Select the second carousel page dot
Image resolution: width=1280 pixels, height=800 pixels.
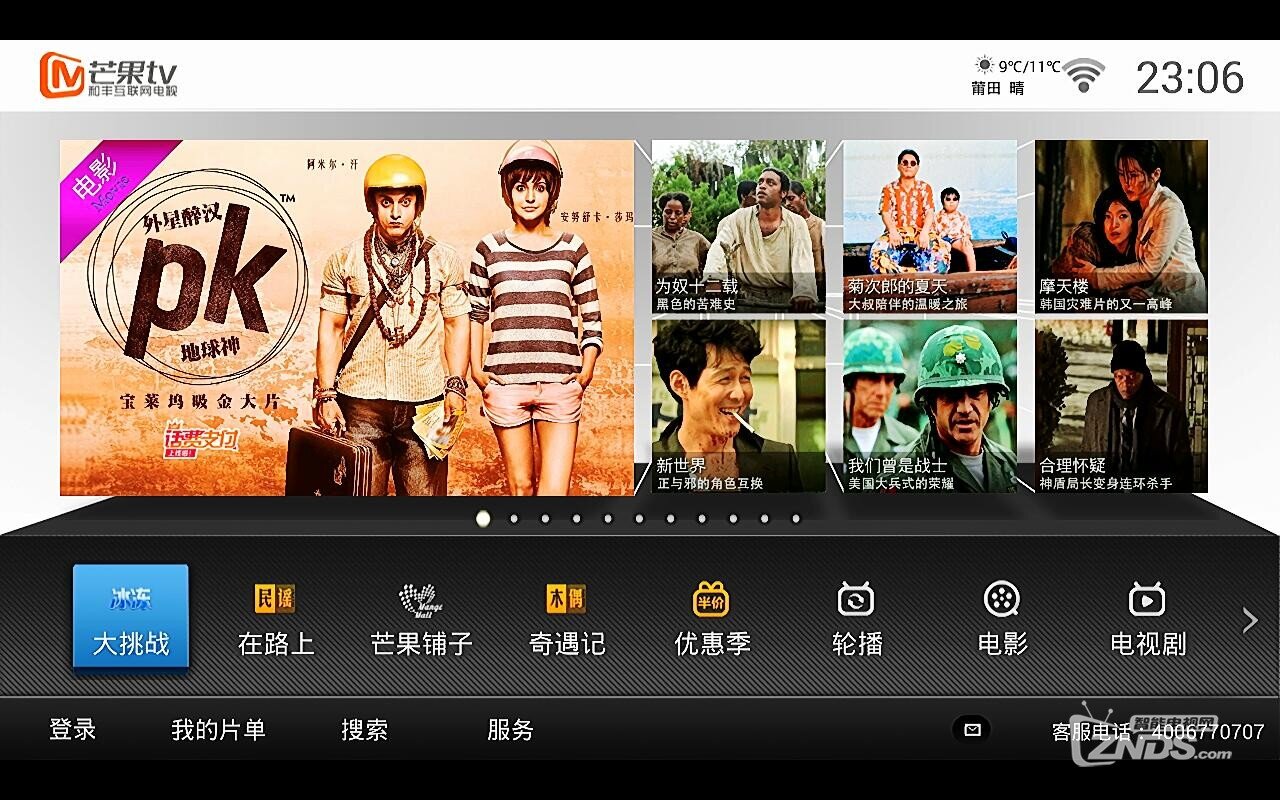(x=514, y=519)
